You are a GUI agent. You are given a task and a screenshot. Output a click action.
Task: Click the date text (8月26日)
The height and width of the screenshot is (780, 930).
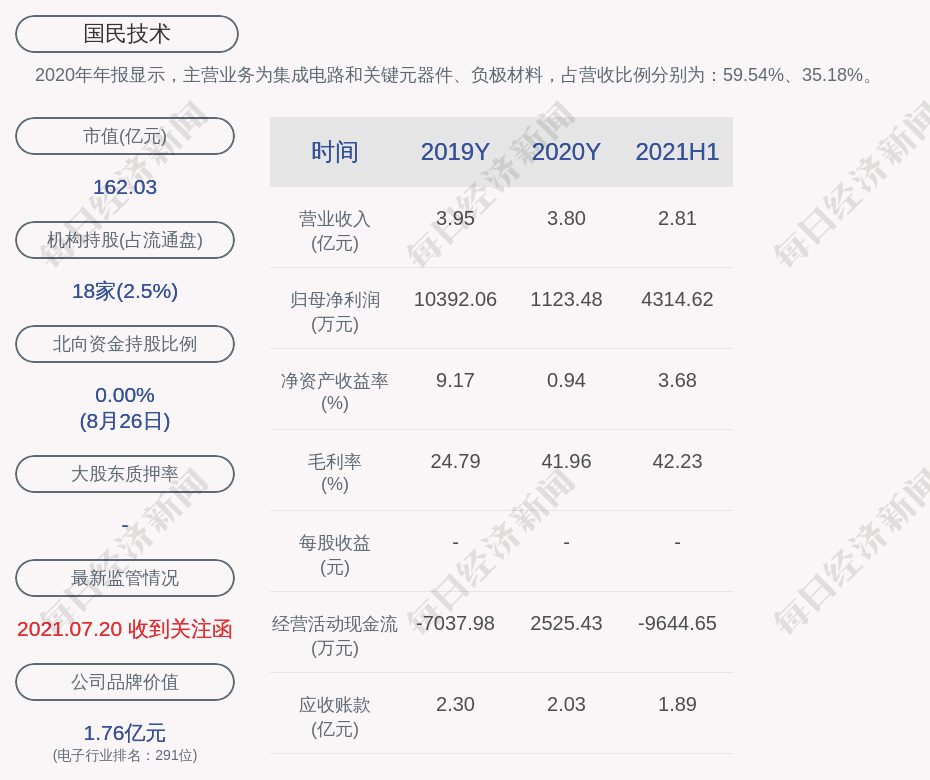pyautogui.click(x=125, y=421)
